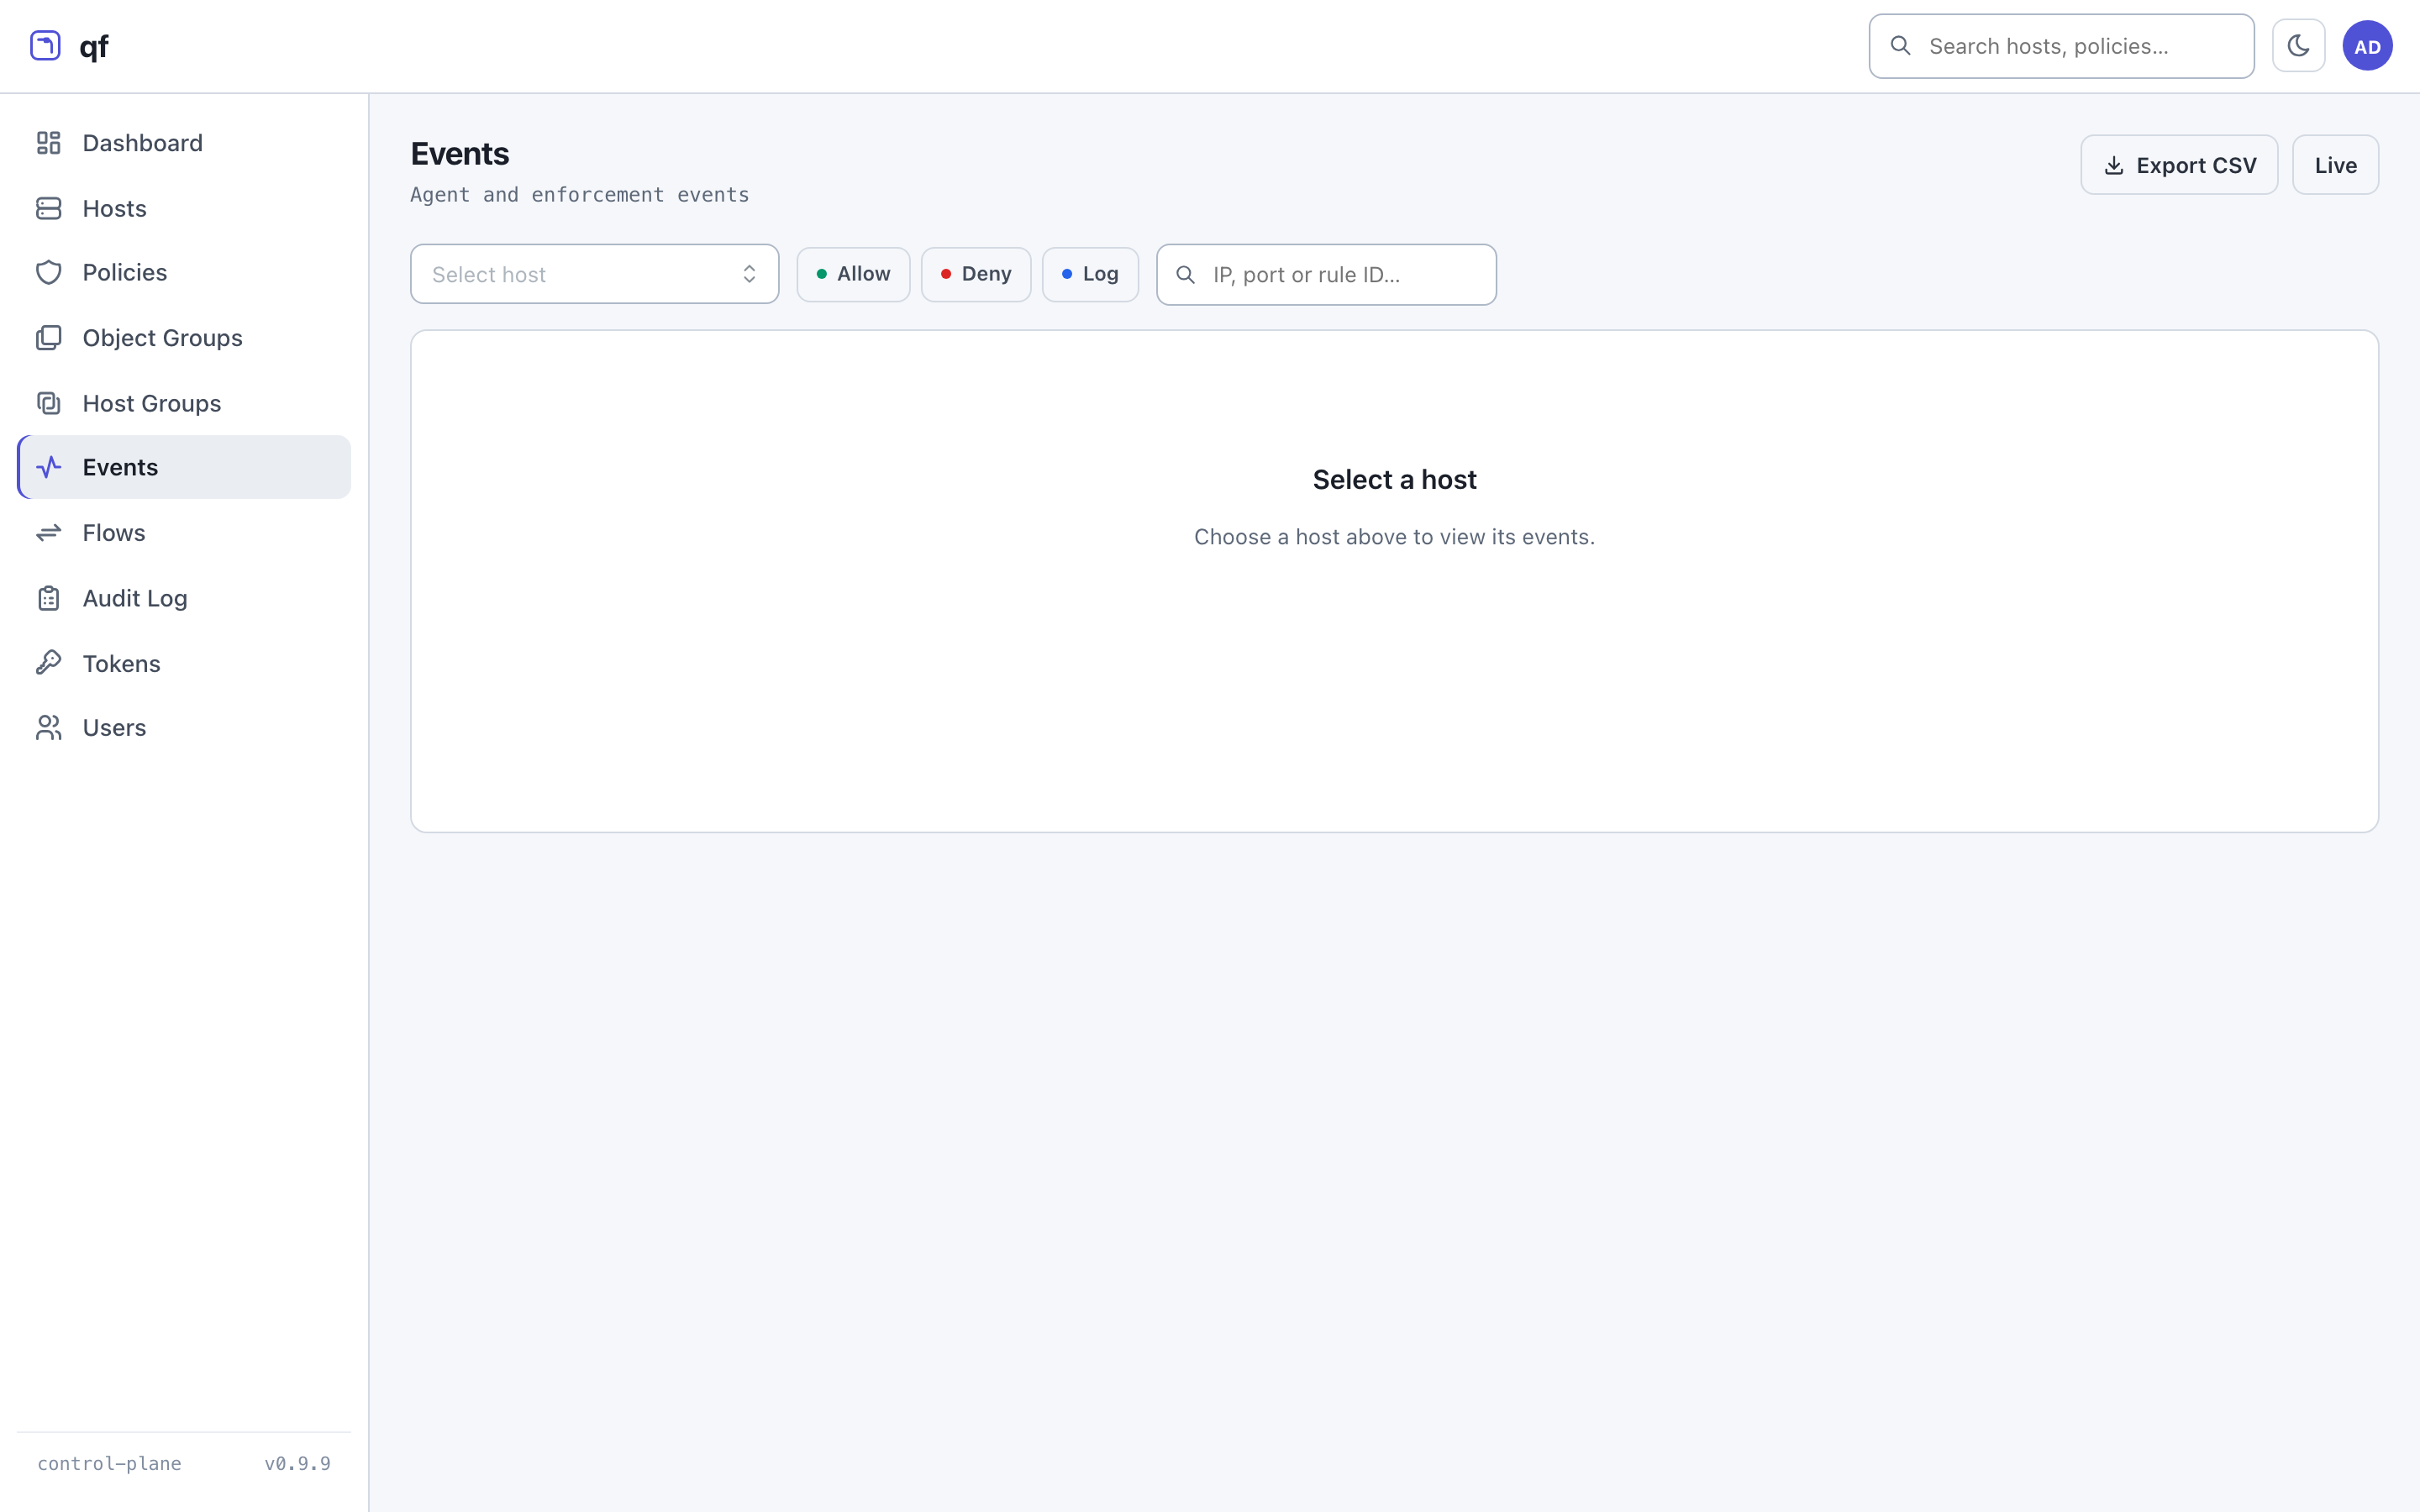Toggle the Allow event filter
2420x1512 pixels.
(x=853, y=274)
